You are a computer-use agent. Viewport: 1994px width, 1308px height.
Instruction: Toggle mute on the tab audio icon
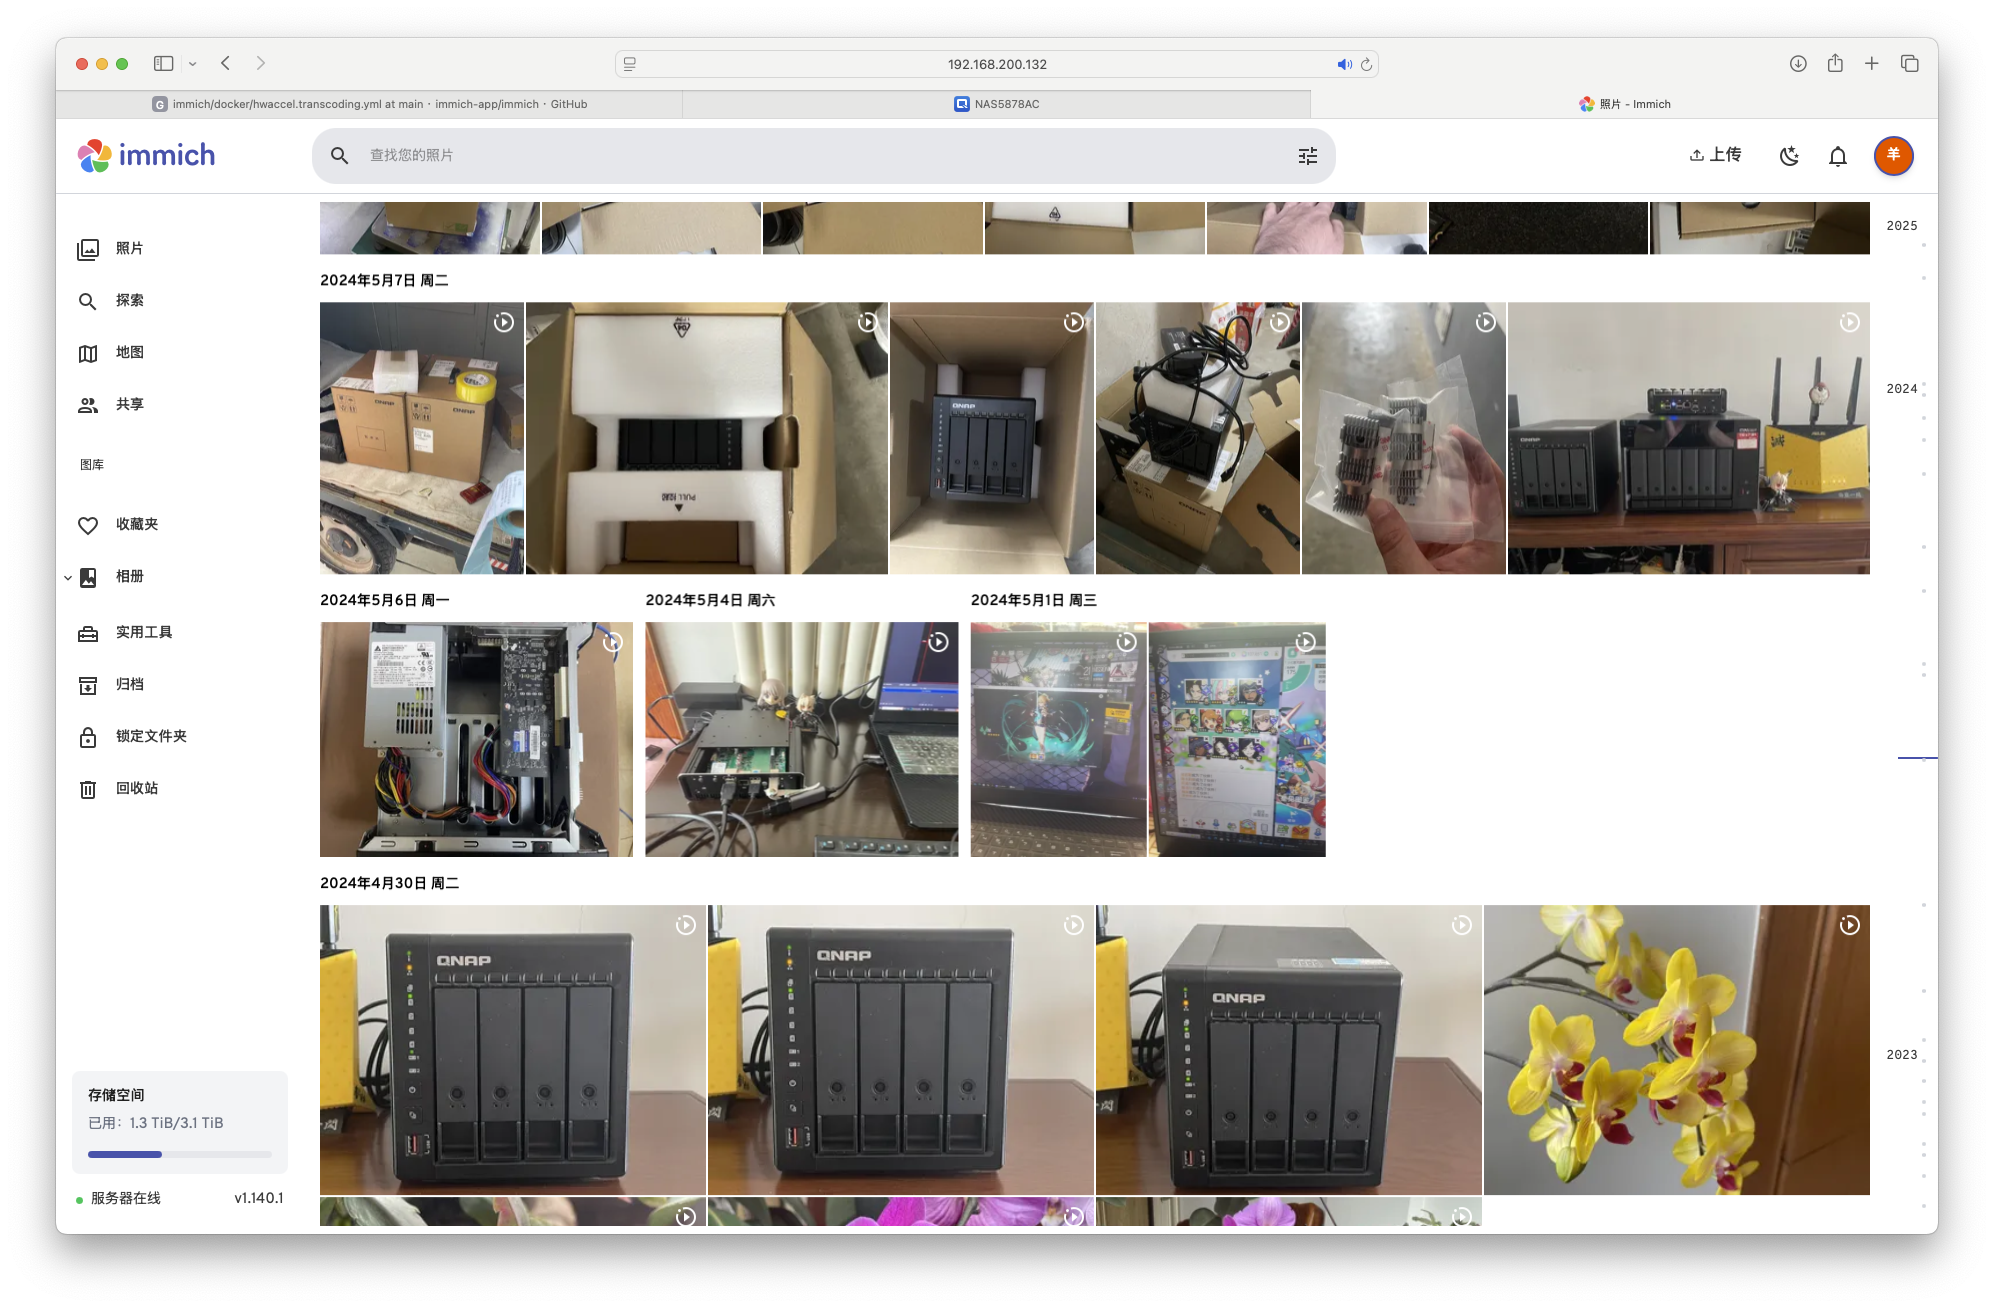pyautogui.click(x=1343, y=64)
